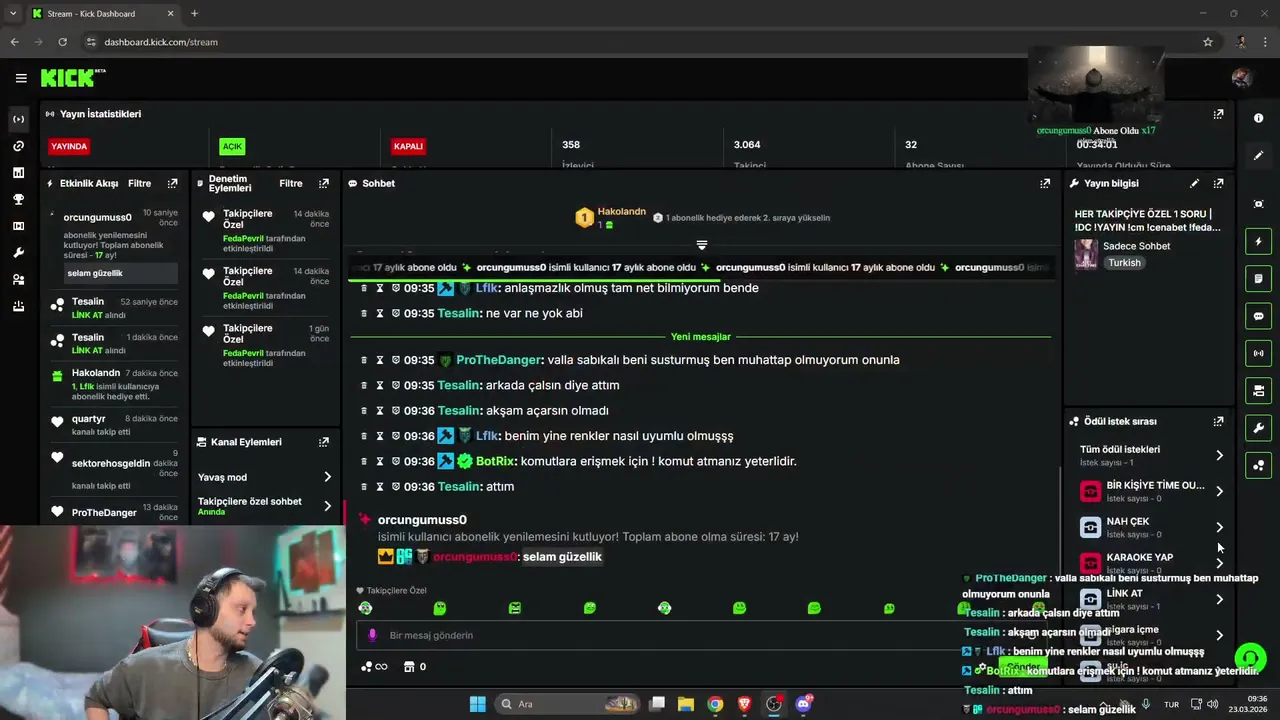Viewport: 1280px width, 720px height.
Task: Select the stream broadcast icon in left sidebar
Action: tap(18, 119)
